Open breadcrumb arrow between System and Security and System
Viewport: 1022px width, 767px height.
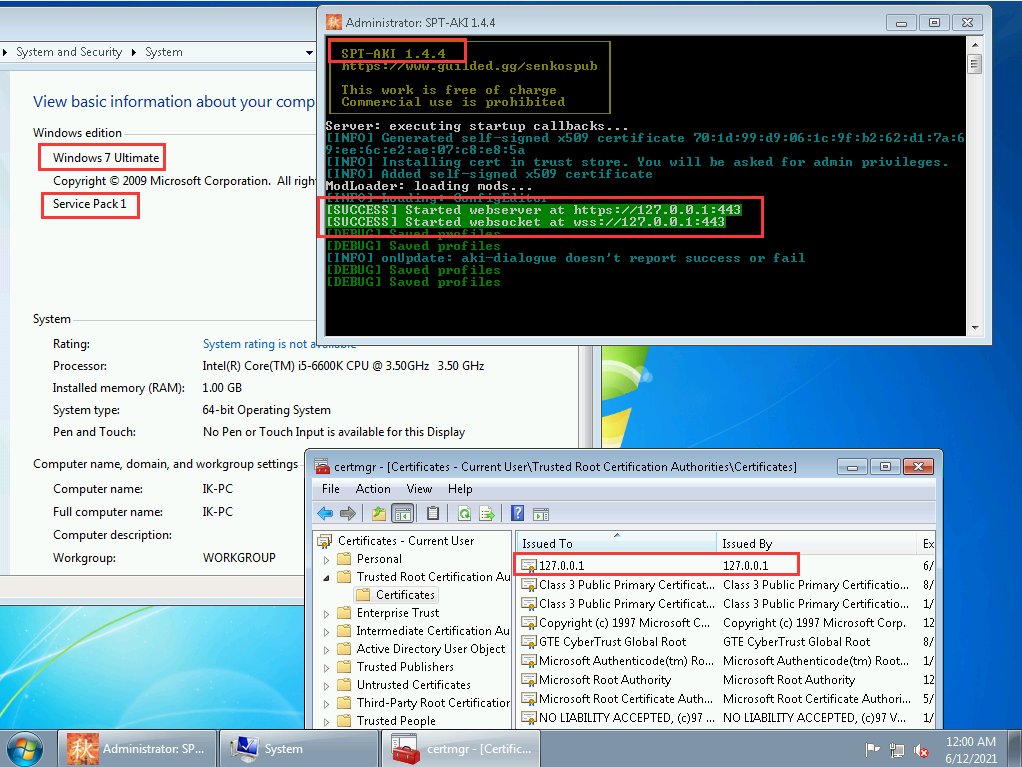pos(134,52)
